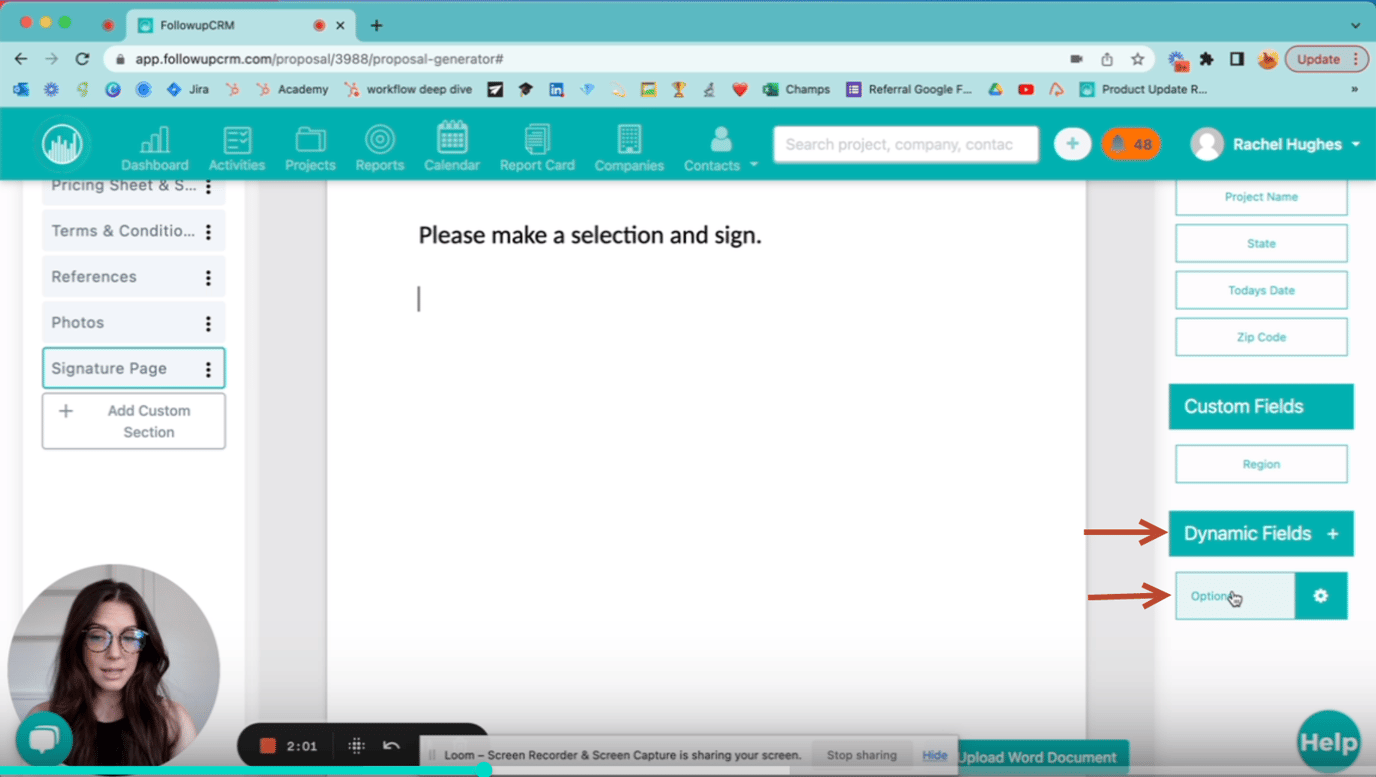Click the Loom grid drag handle icon
The image size is (1376, 777).
coord(356,746)
